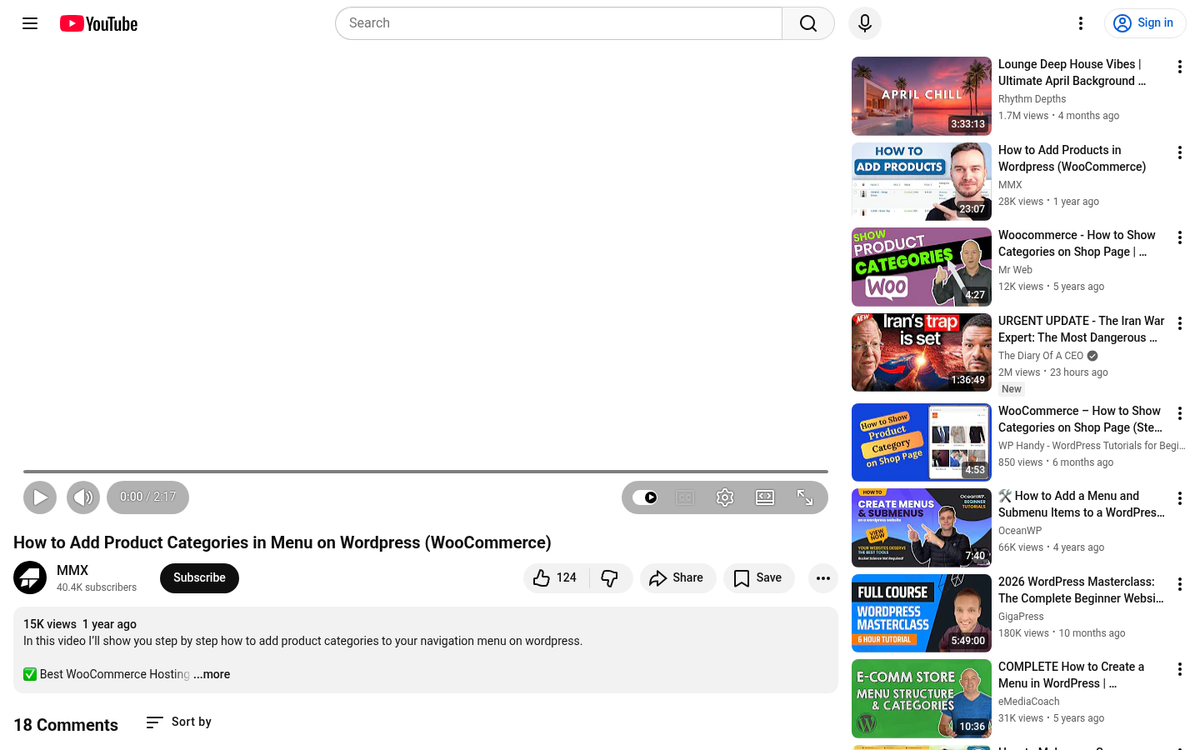
Task: Click the magnifying glass search button
Action: pyautogui.click(x=808, y=23)
